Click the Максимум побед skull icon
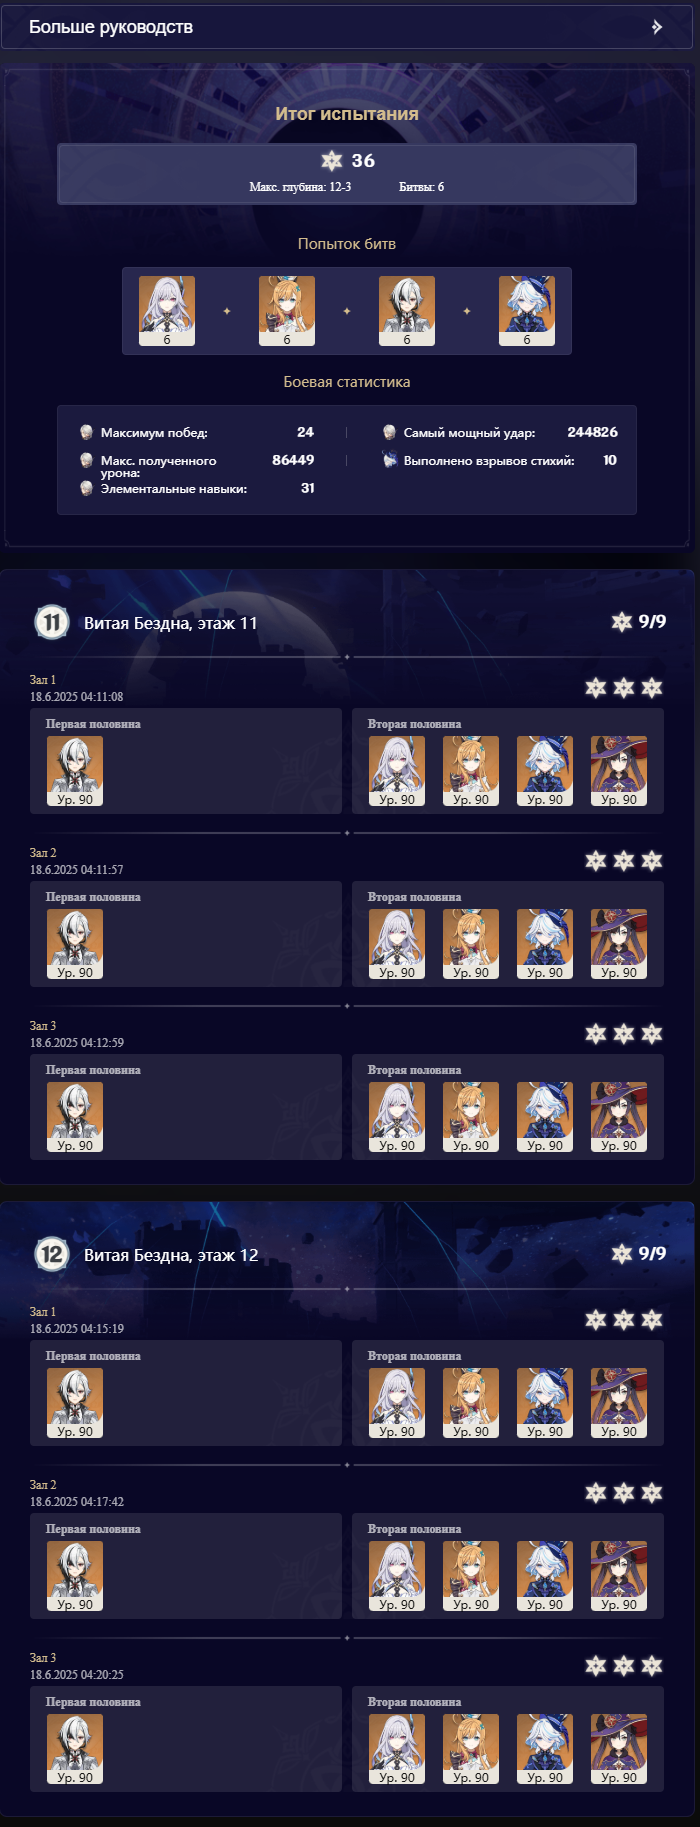 click(87, 432)
